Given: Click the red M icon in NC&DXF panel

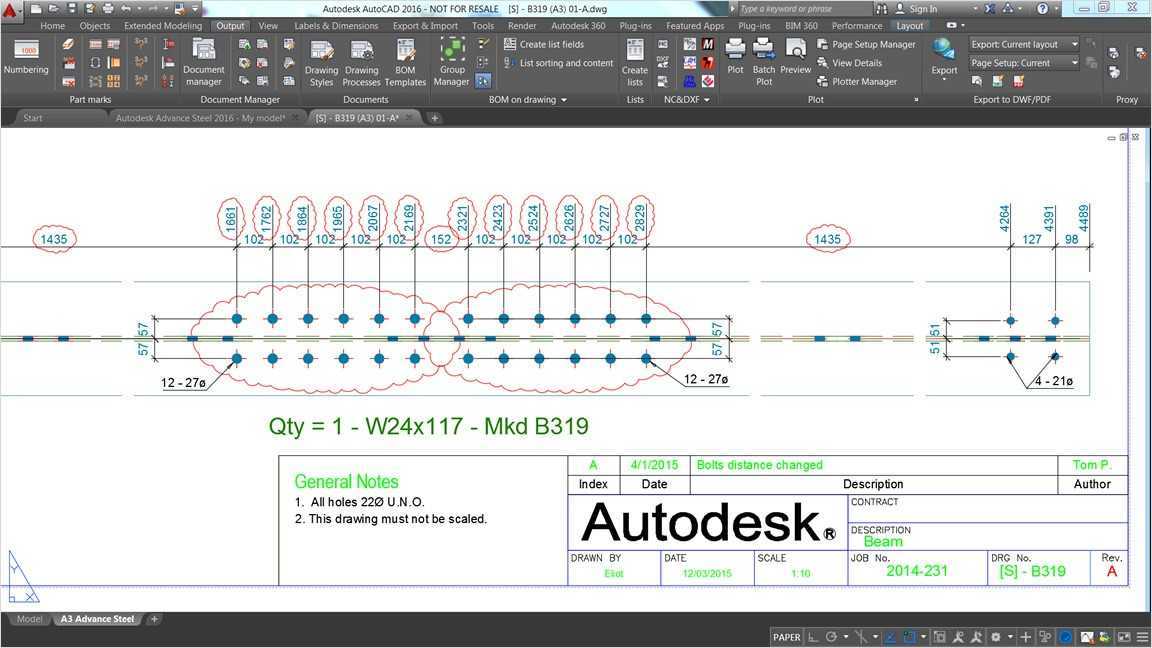Looking at the screenshot, I should (708, 44).
